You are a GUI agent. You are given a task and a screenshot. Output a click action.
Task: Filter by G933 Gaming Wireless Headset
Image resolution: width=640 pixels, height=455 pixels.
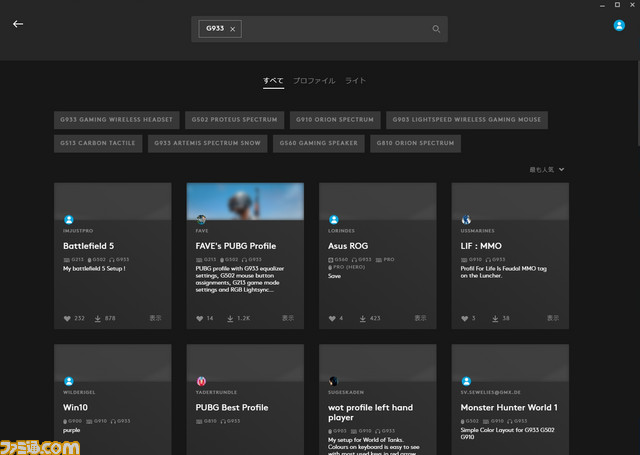click(116, 120)
